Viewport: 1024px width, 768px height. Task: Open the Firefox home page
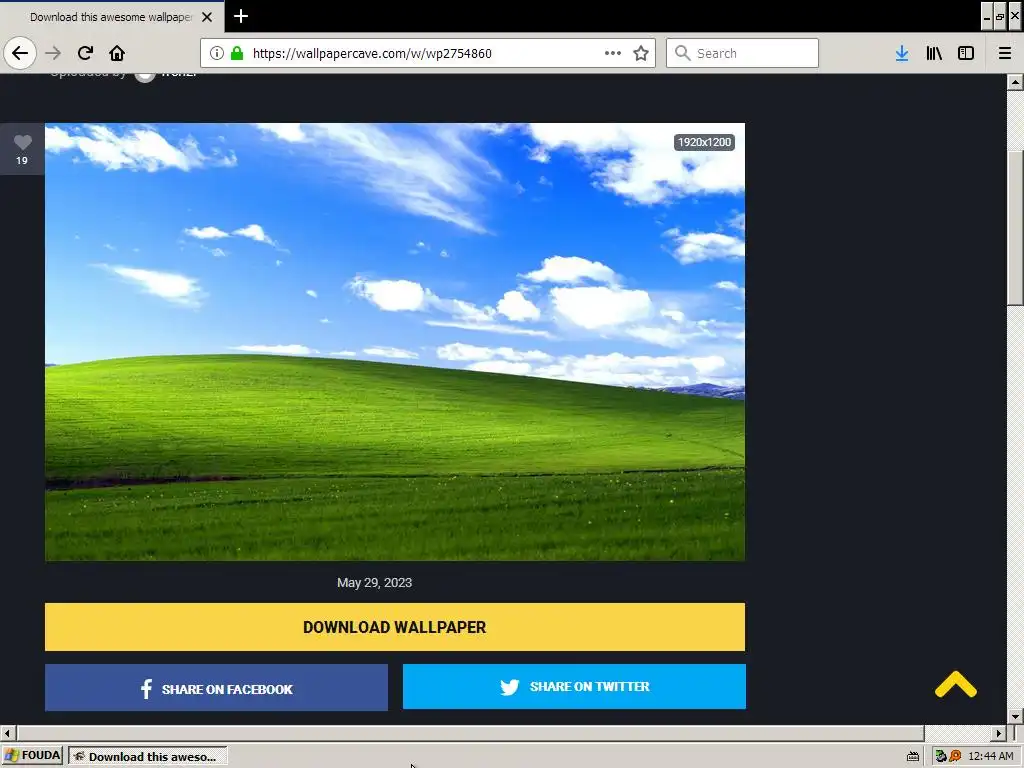[117, 53]
